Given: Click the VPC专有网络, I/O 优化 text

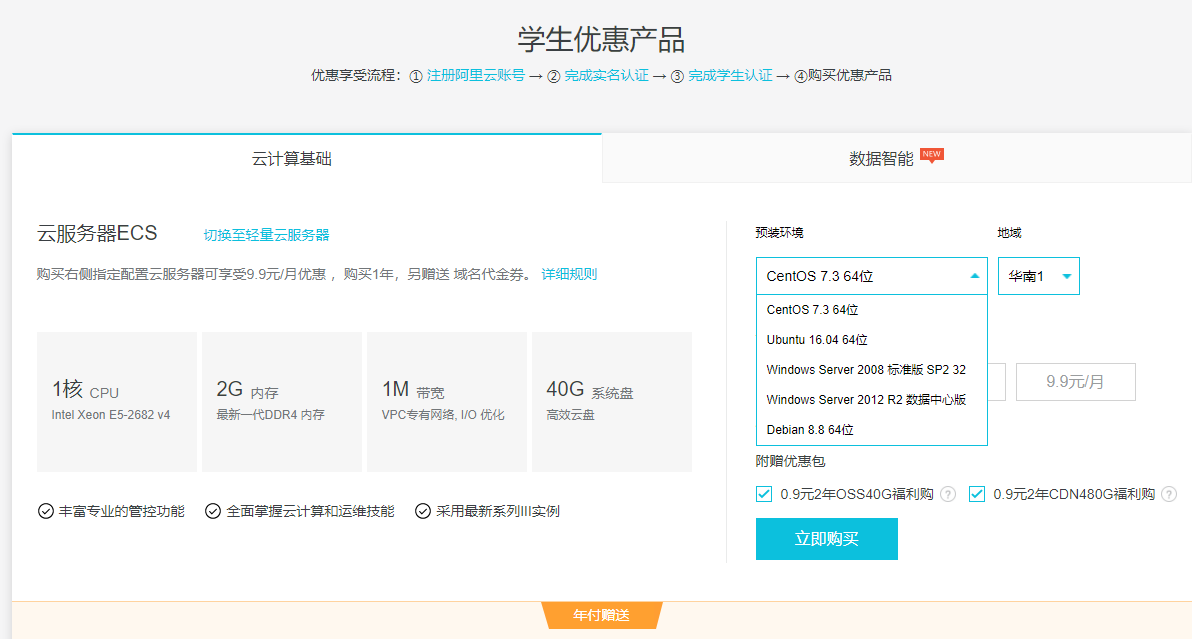Looking at the screenshot, I should [x=443, y=415].
